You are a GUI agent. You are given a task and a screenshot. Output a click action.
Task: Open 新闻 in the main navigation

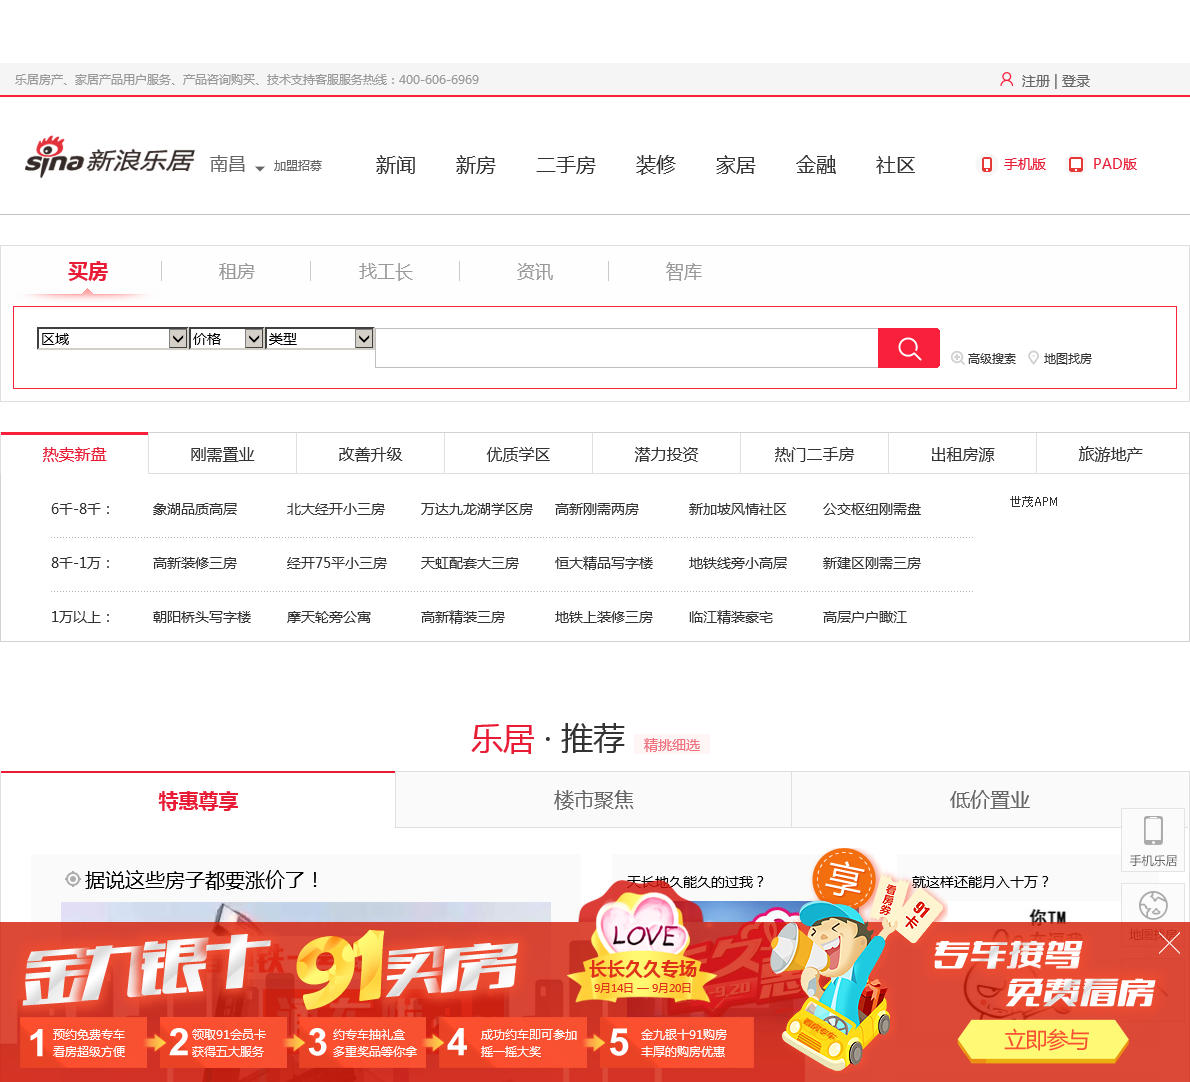click(x=395, y=165)
